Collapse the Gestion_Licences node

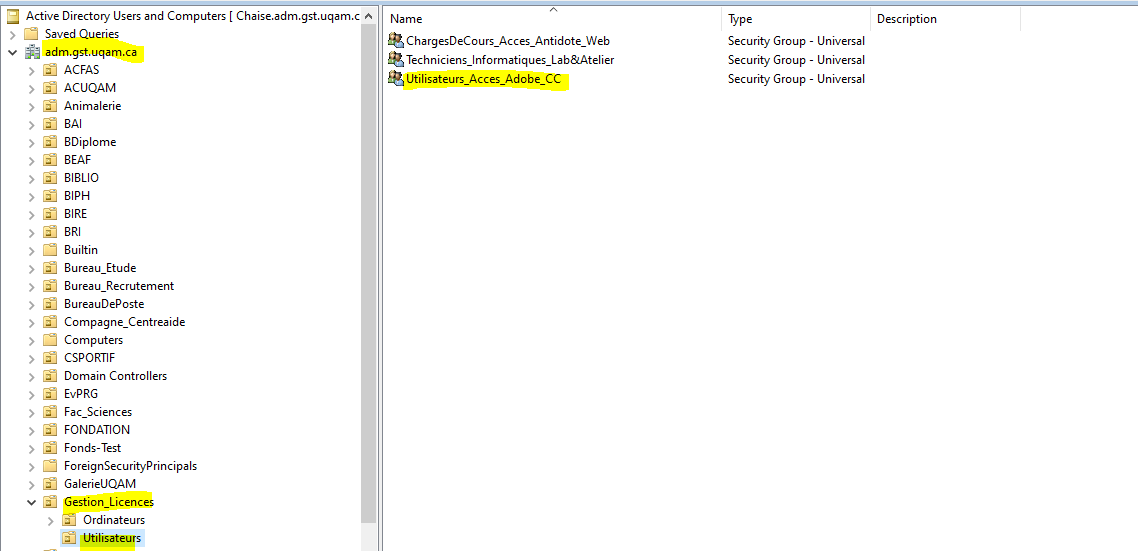point(31,502)
